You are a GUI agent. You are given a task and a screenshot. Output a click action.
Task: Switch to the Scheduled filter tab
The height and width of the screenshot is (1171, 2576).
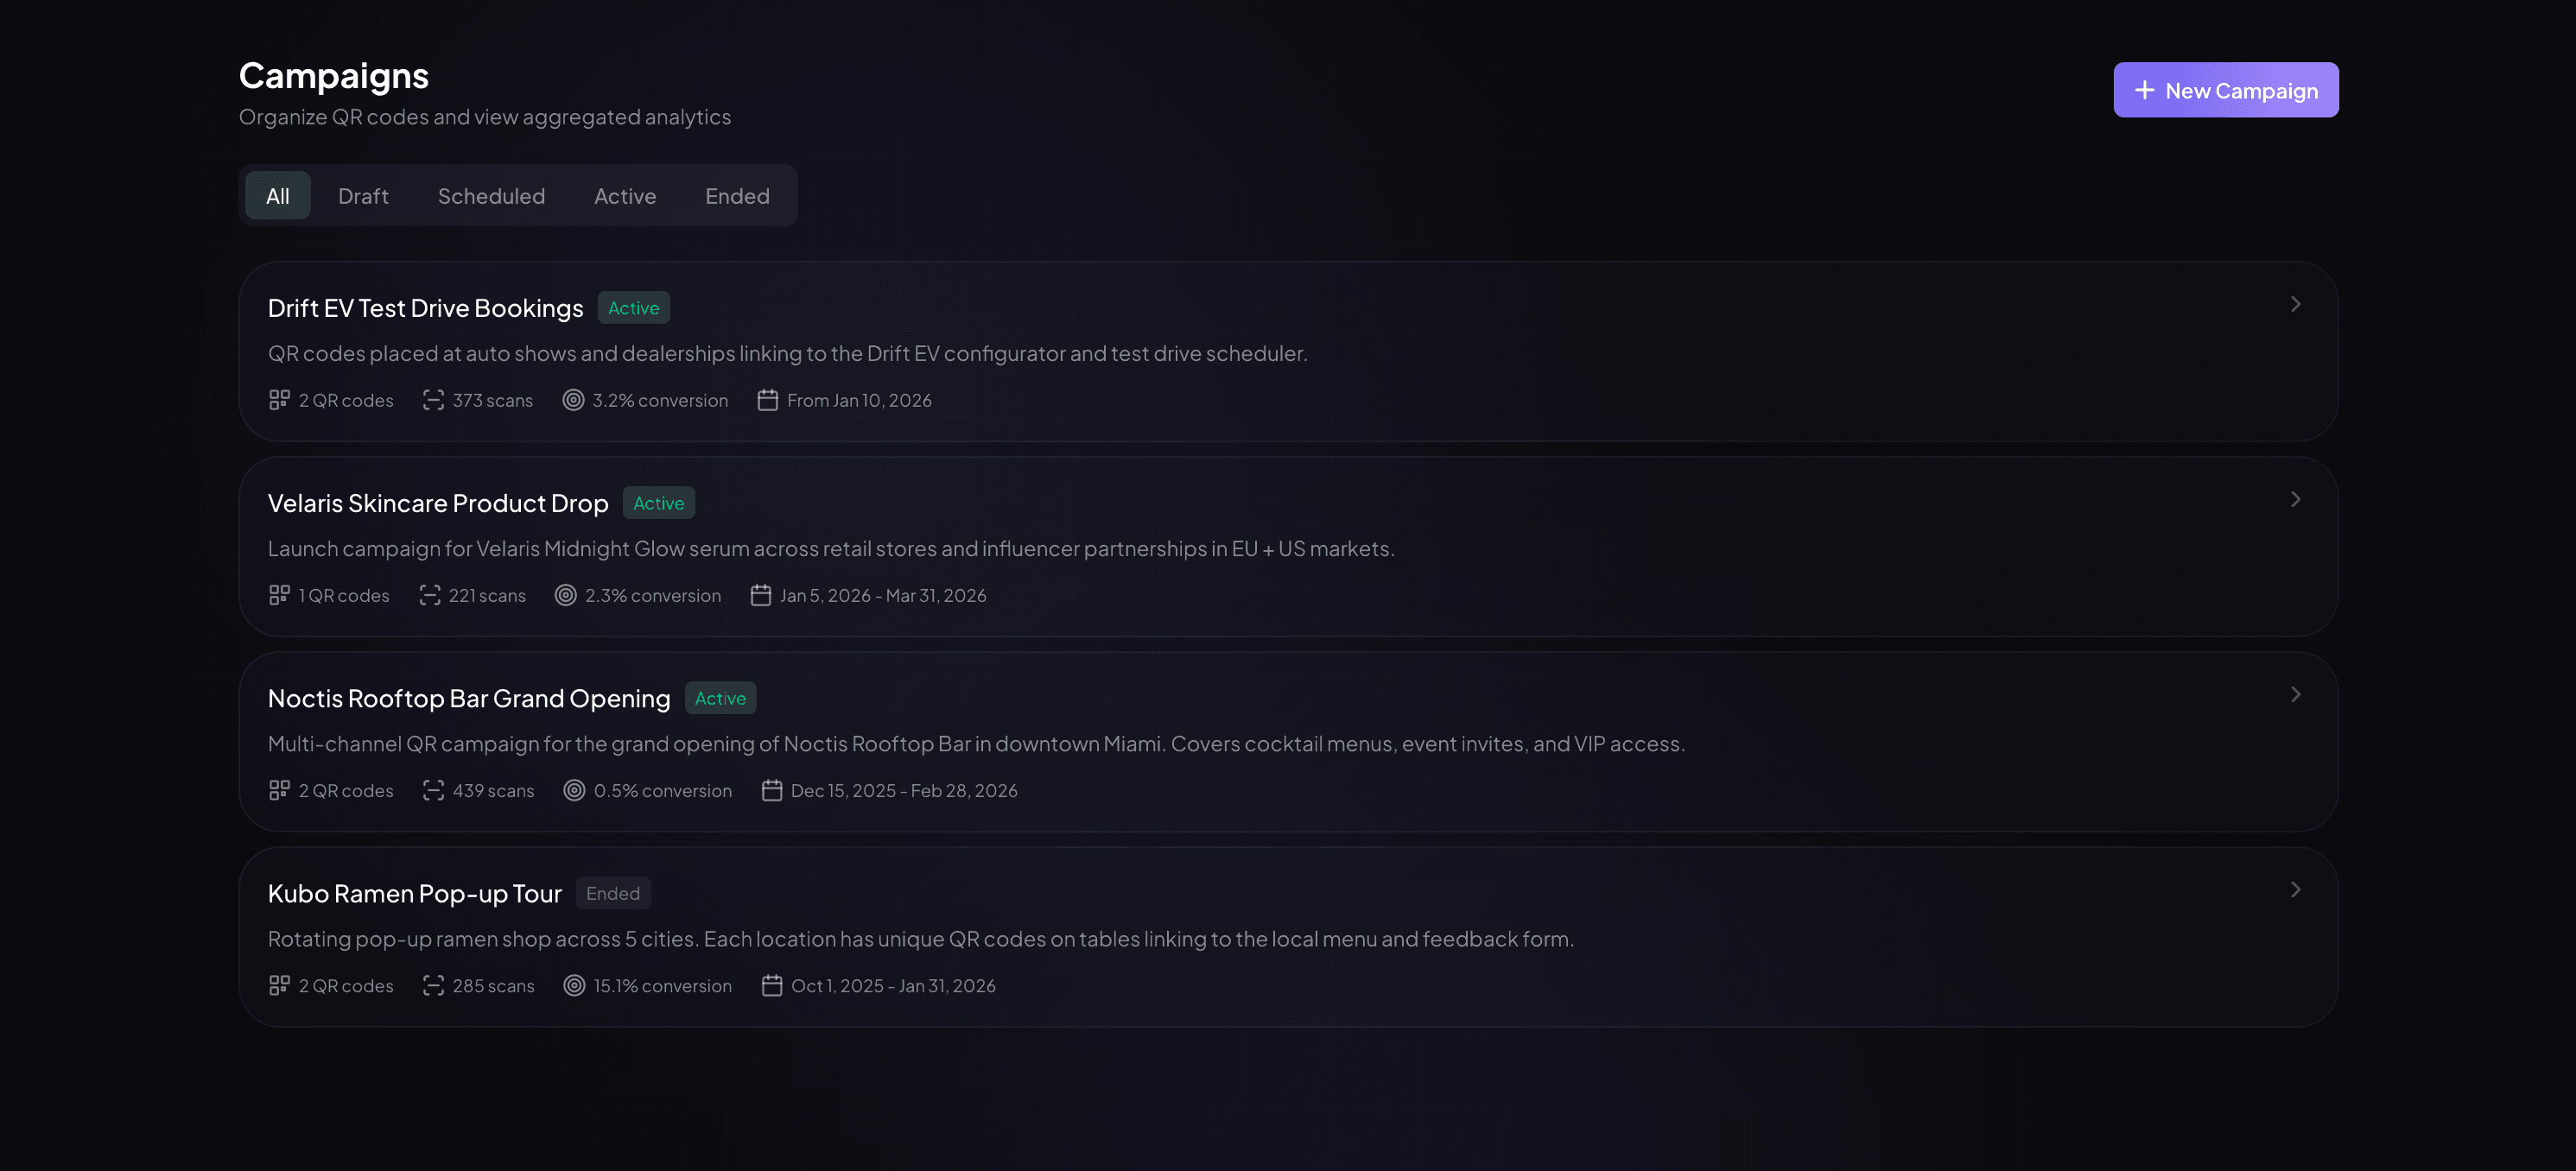[x=491, y=195]
